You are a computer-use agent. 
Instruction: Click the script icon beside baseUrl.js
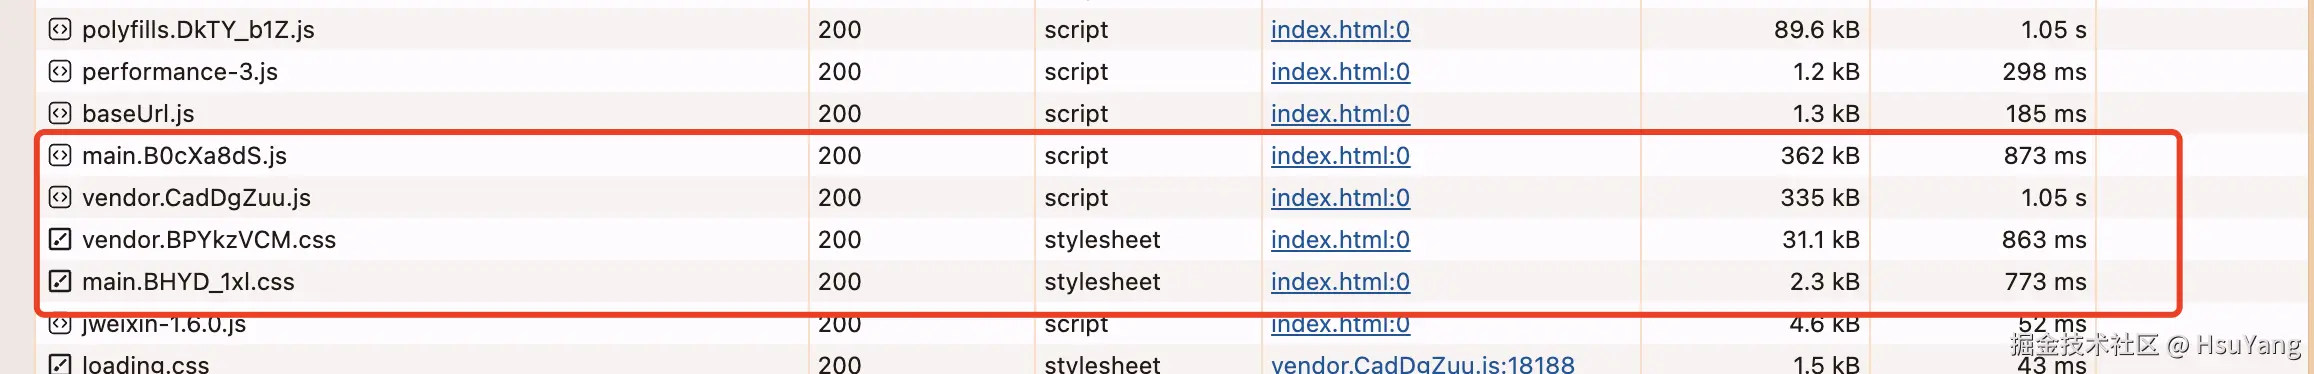point(60,113)
